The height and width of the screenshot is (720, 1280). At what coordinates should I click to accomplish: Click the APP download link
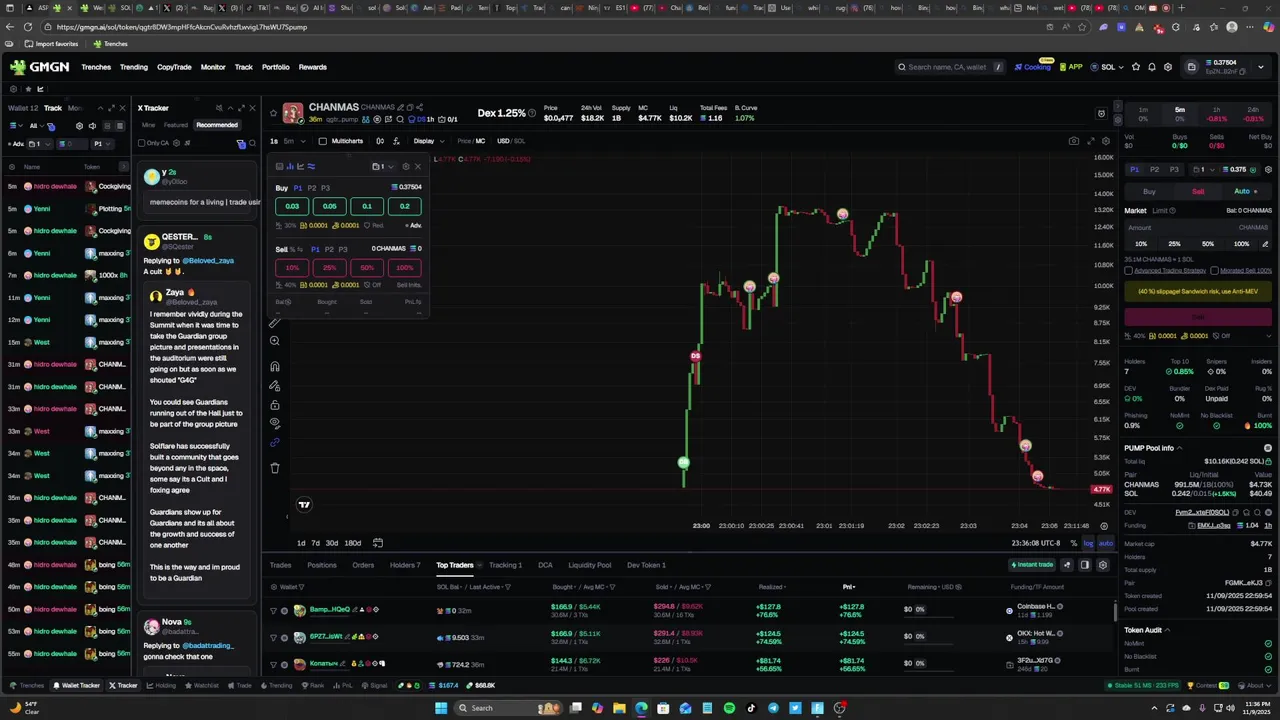(1071, 67)
